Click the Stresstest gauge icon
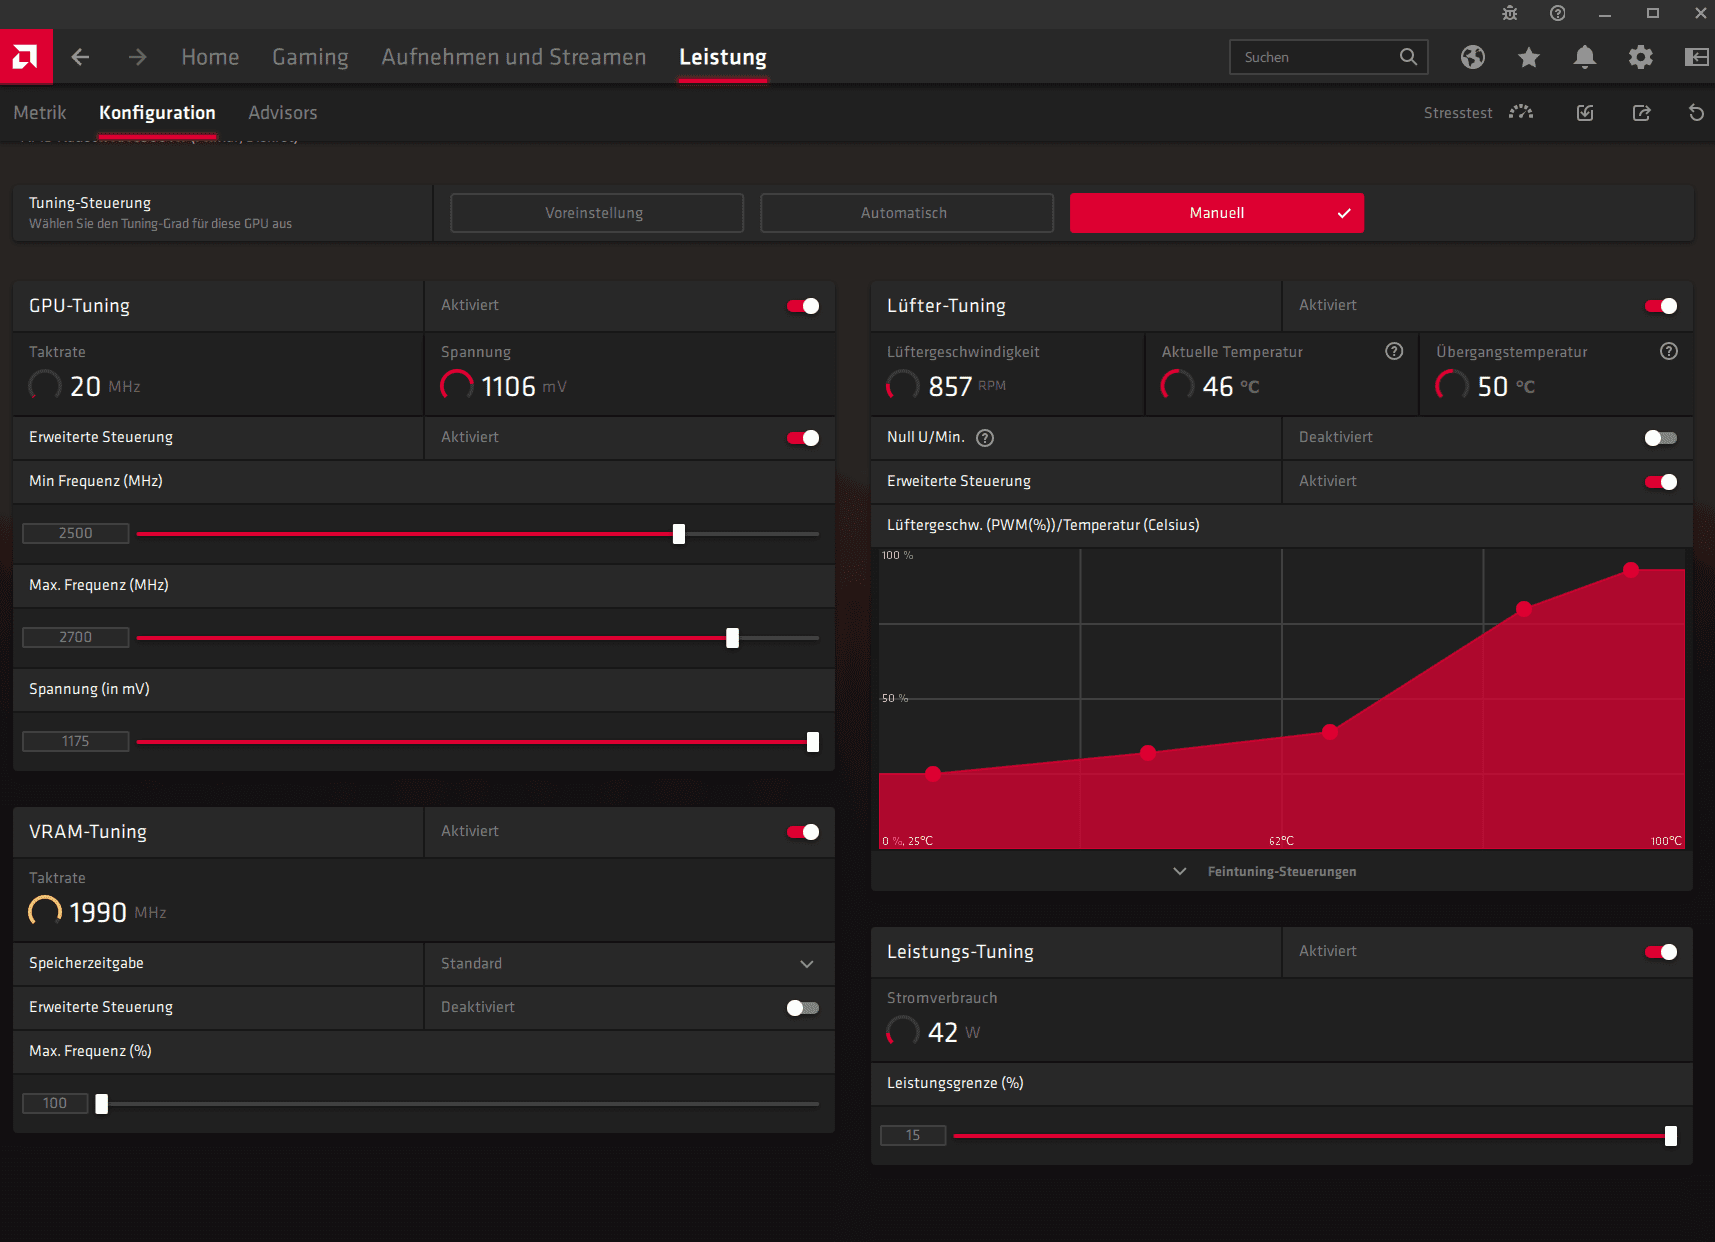 (1521, 112)
